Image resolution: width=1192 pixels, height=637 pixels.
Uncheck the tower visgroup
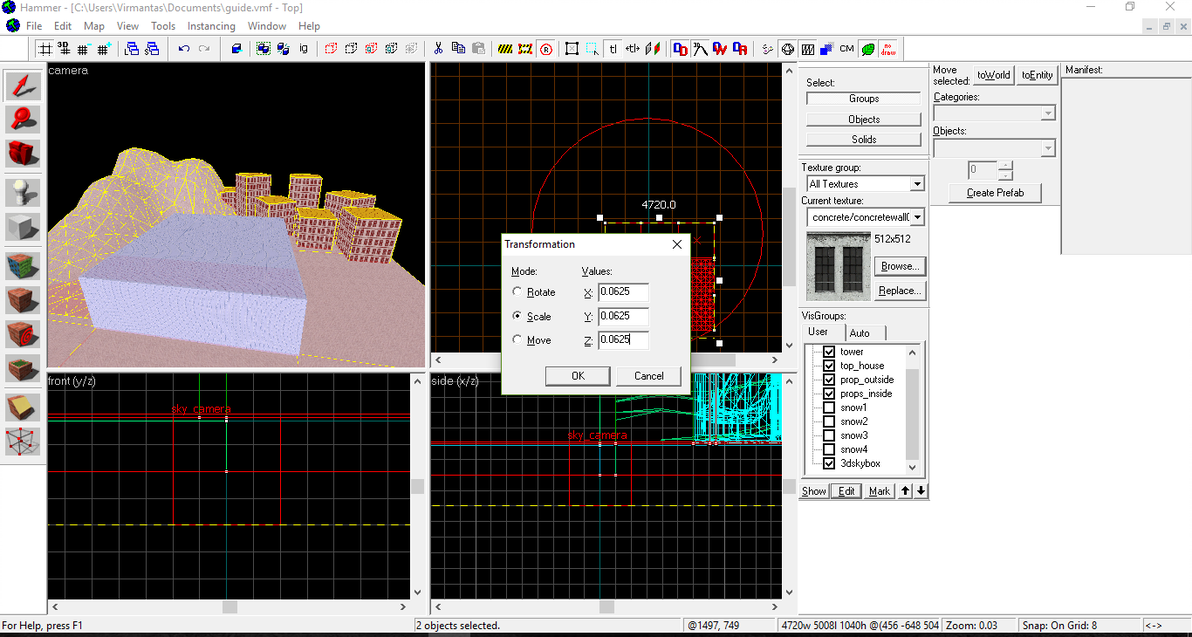point(828,352)
